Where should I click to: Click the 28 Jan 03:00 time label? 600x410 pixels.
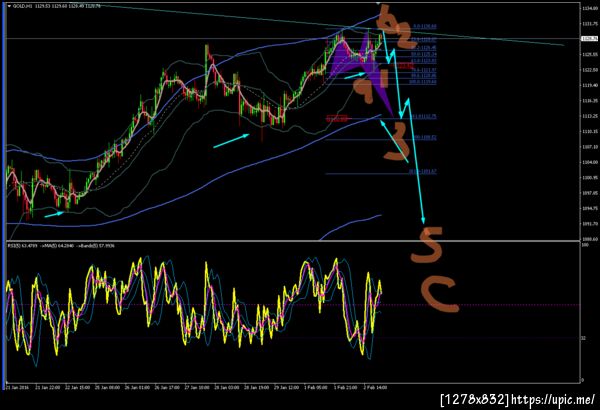pyautogui.click(x=227, y=387)
